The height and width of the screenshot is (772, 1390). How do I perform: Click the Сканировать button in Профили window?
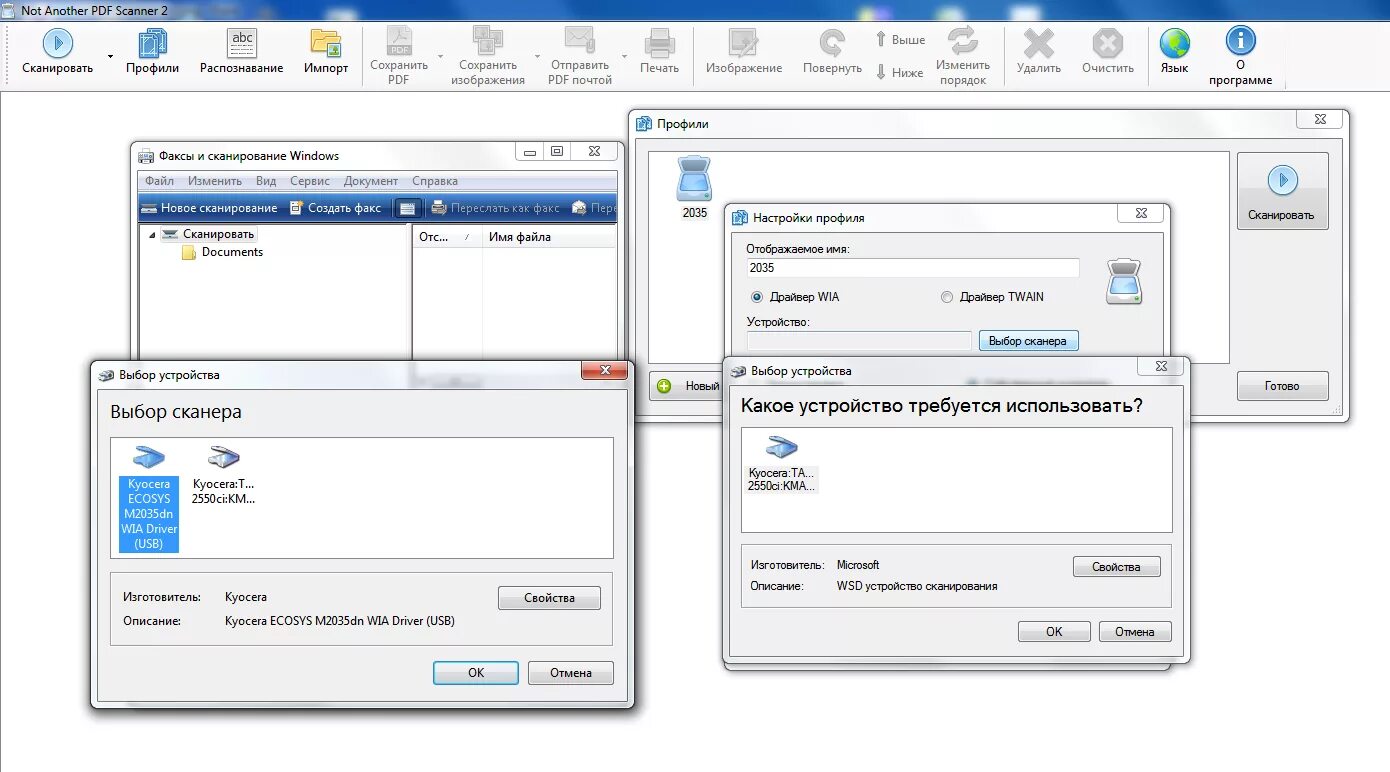[1282, 191]
